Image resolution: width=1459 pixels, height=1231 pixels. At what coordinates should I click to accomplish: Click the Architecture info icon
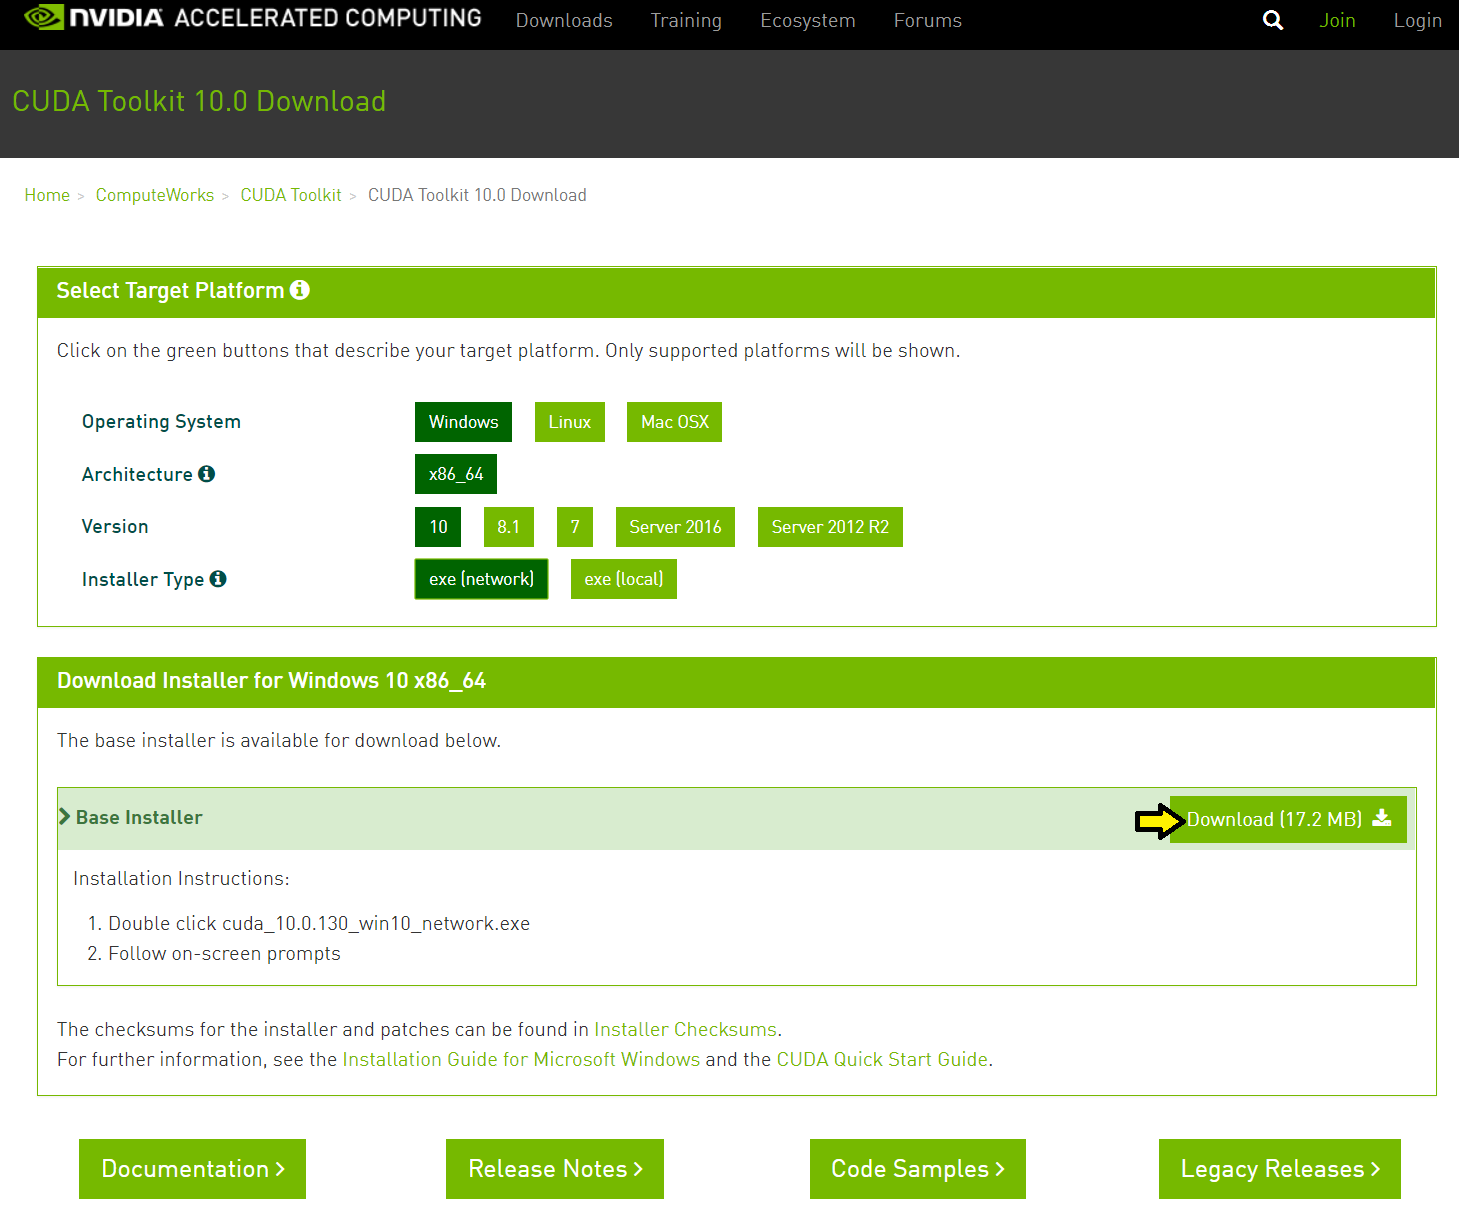pyautogui.click(x=207, y=474)
